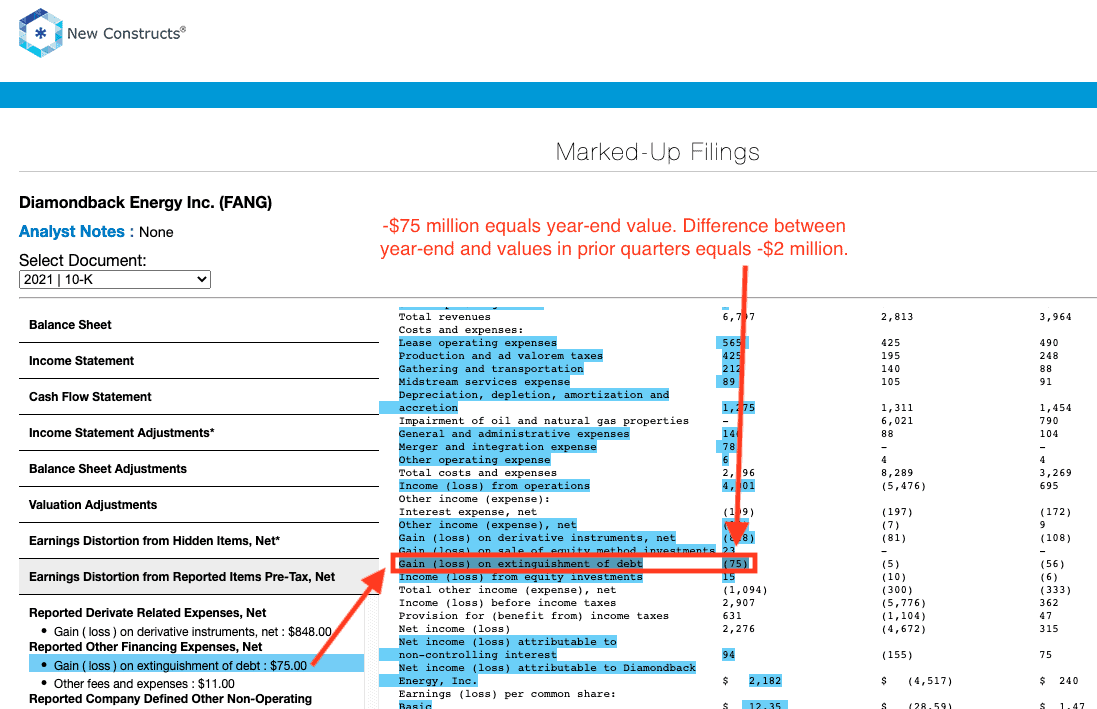
Task: Click highlighted Gathering and transportation label
Action: [491, 369]
